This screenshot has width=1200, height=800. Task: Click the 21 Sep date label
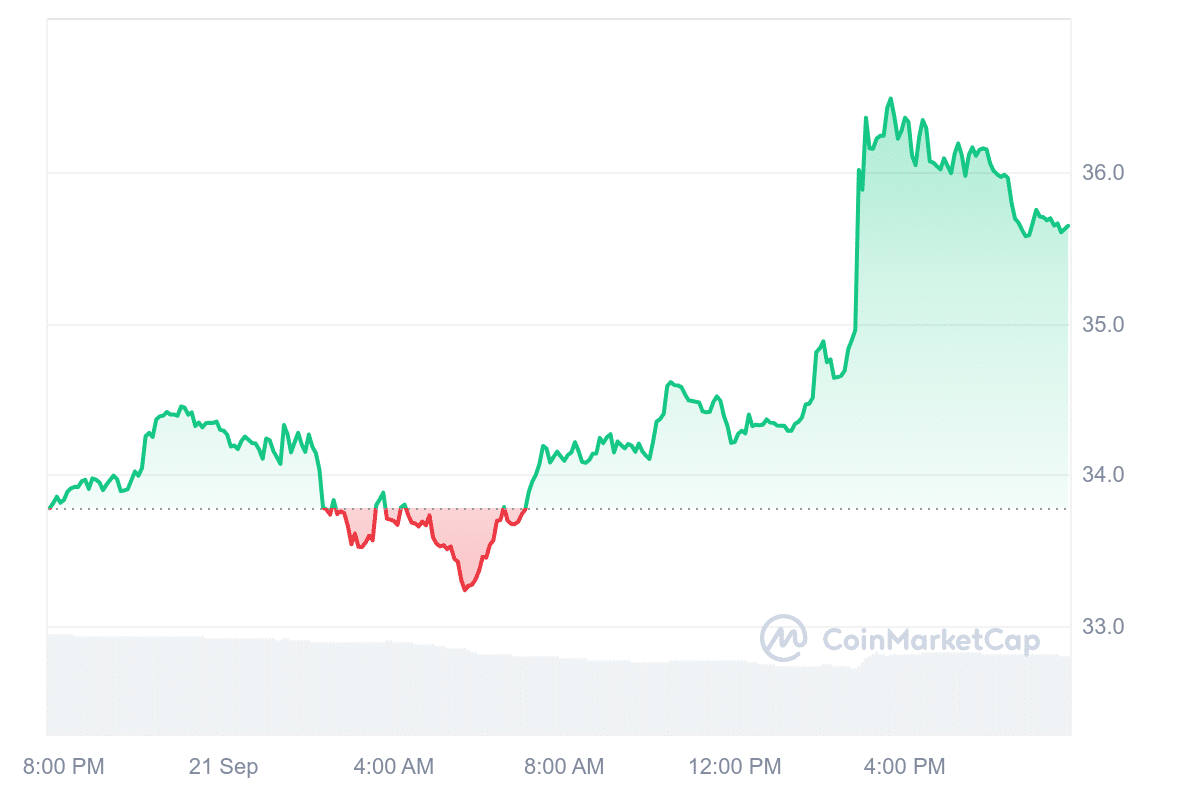coord(223,767)
